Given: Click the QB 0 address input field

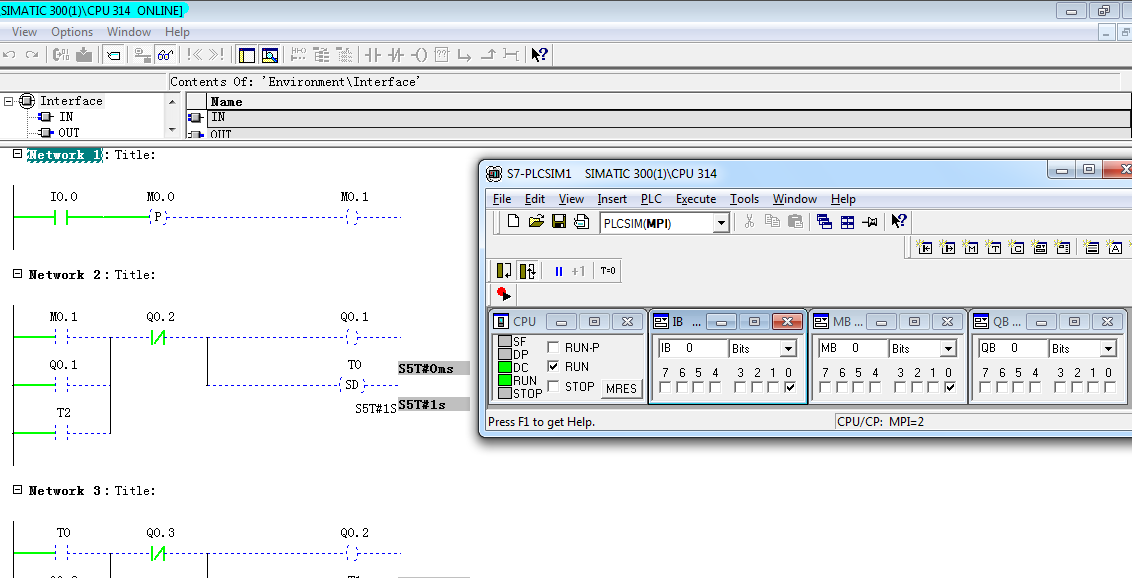Looking at the screenshot, I should 1013,349.
